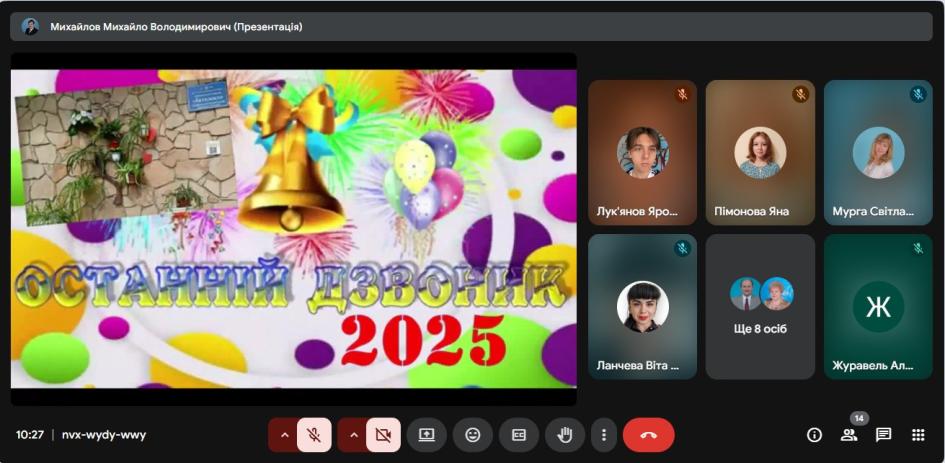Viewport: 945px width, 463px height.
Task: Turn on the disabled camera button
Action: [x=383, y=435]
